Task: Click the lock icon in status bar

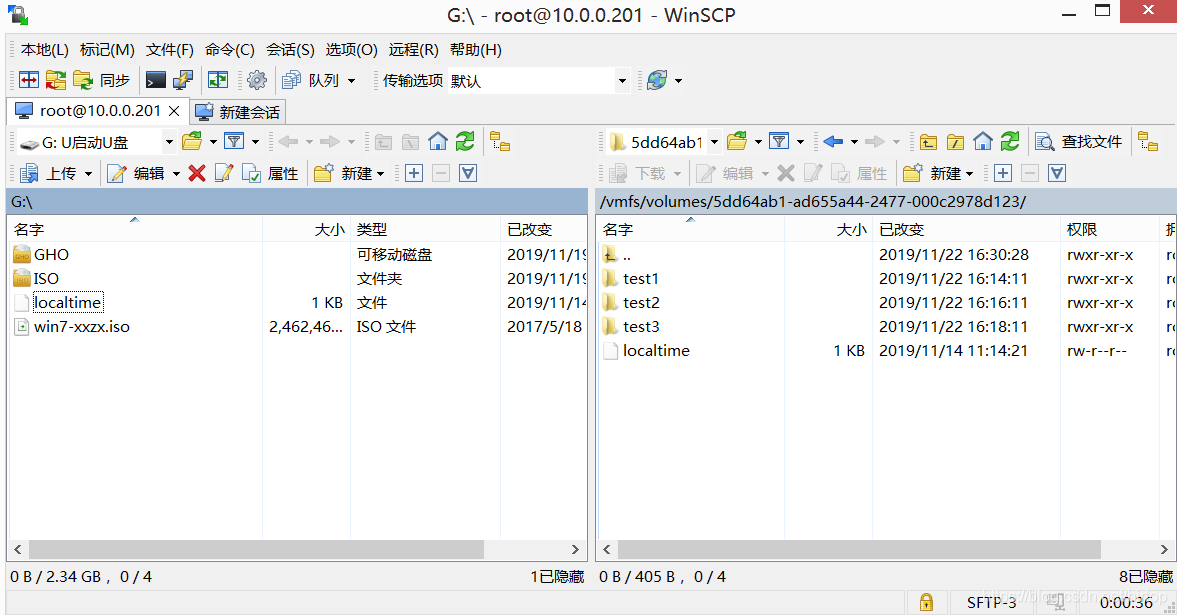Action: tap(926, 602)
